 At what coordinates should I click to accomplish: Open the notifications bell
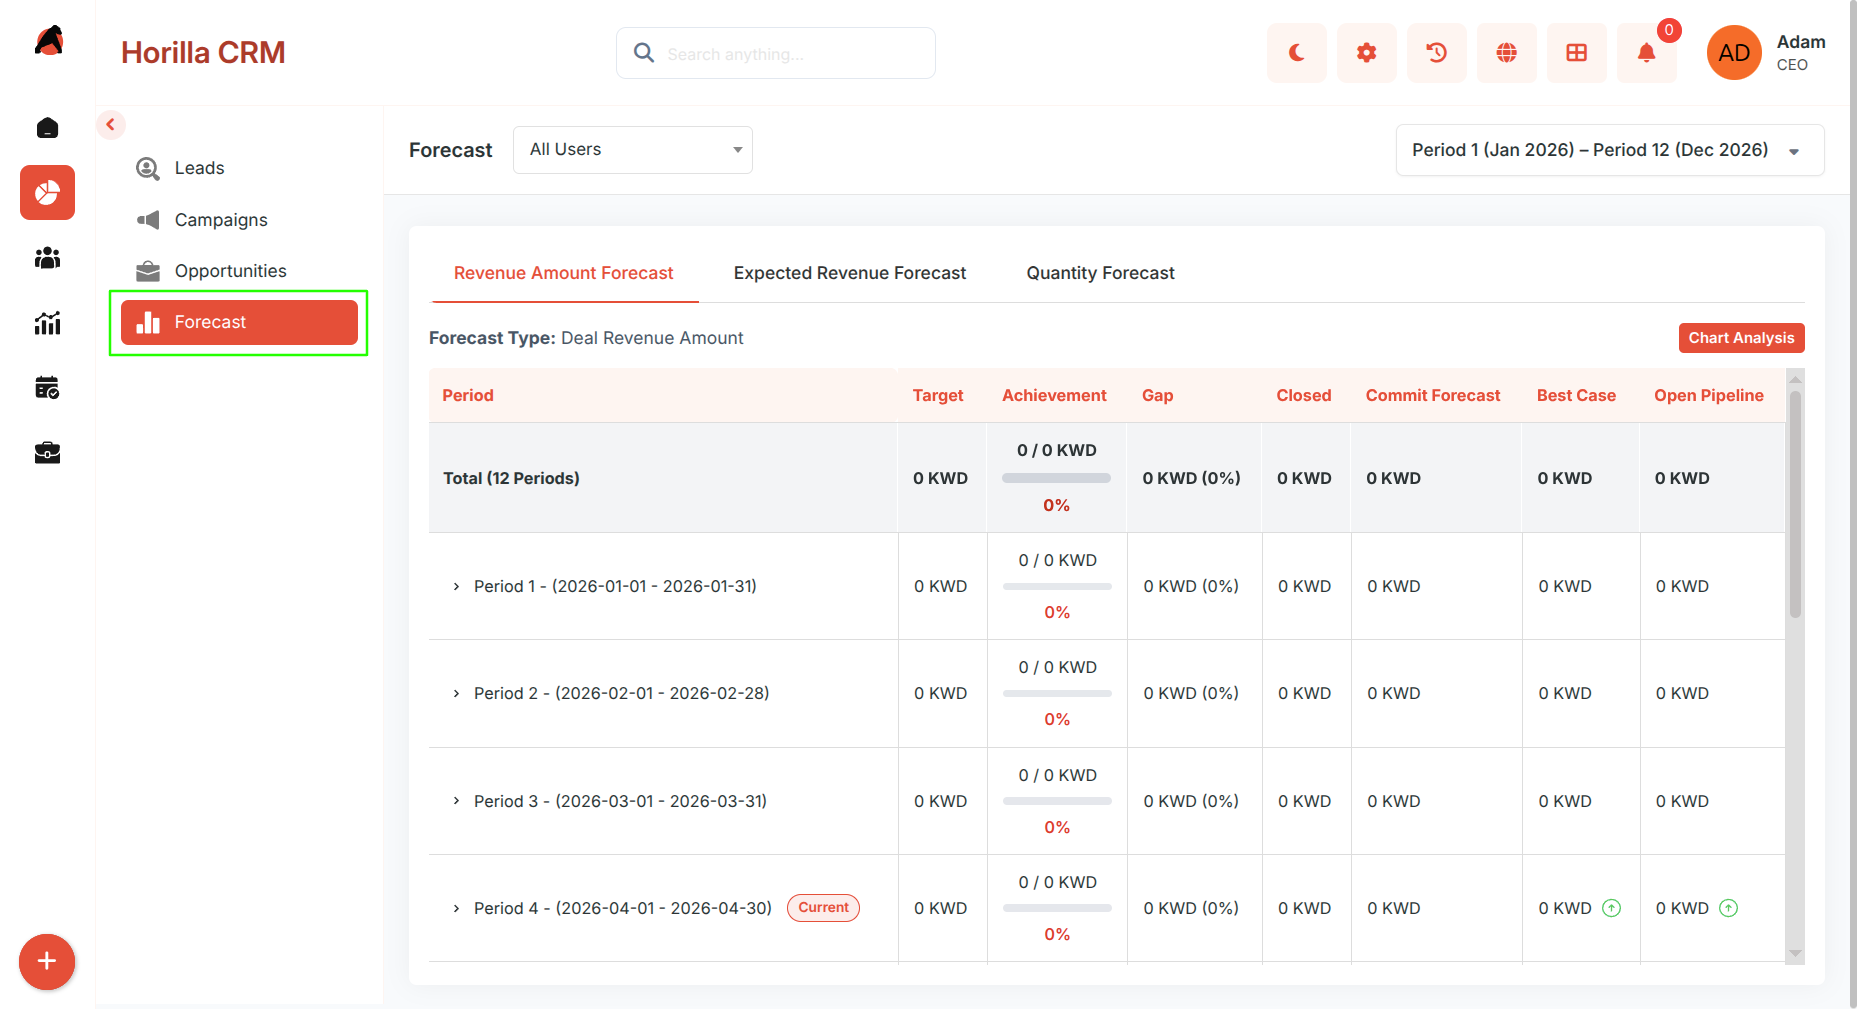(1646, 53)
